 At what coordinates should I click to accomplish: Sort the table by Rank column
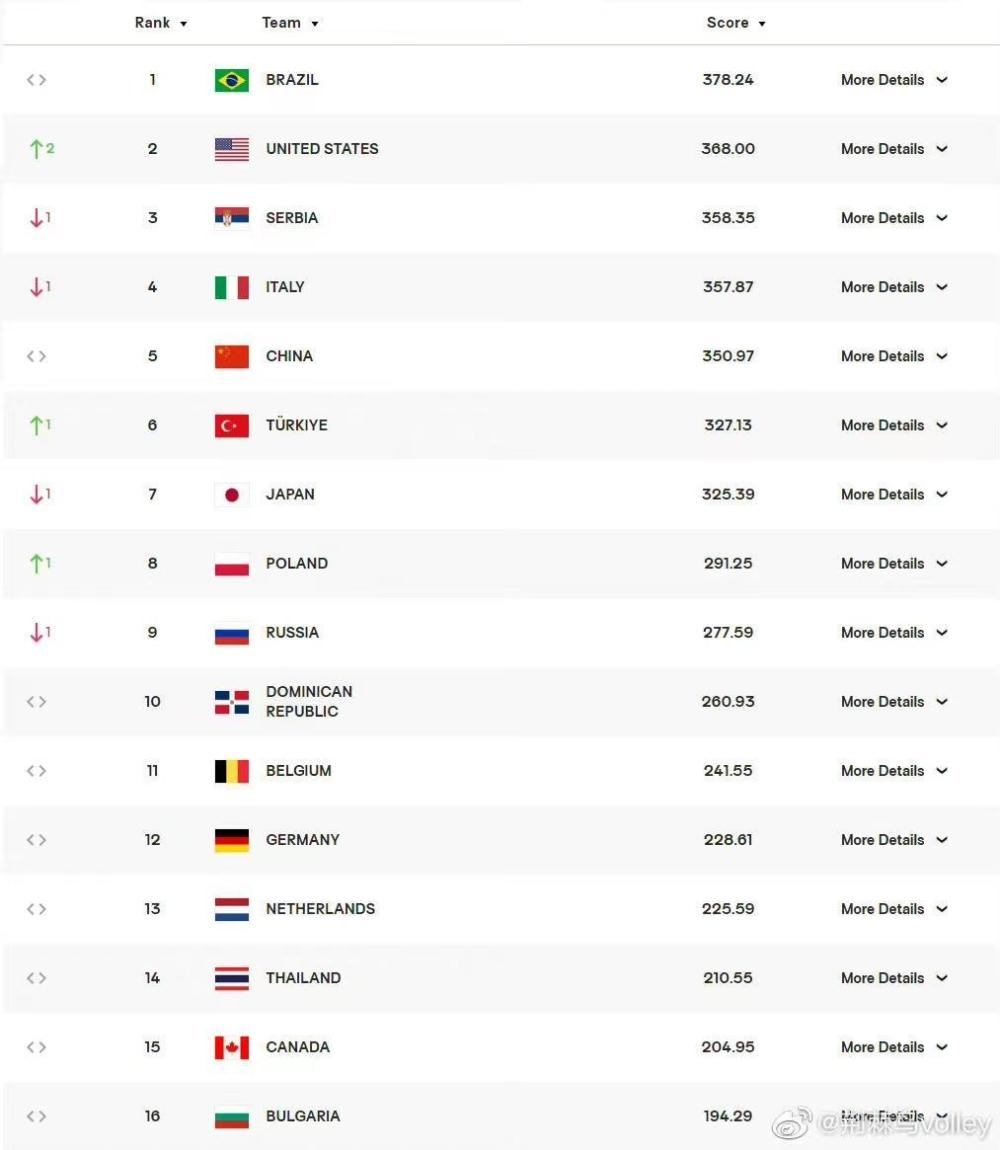pyautogui.click(x=161, y=23)
